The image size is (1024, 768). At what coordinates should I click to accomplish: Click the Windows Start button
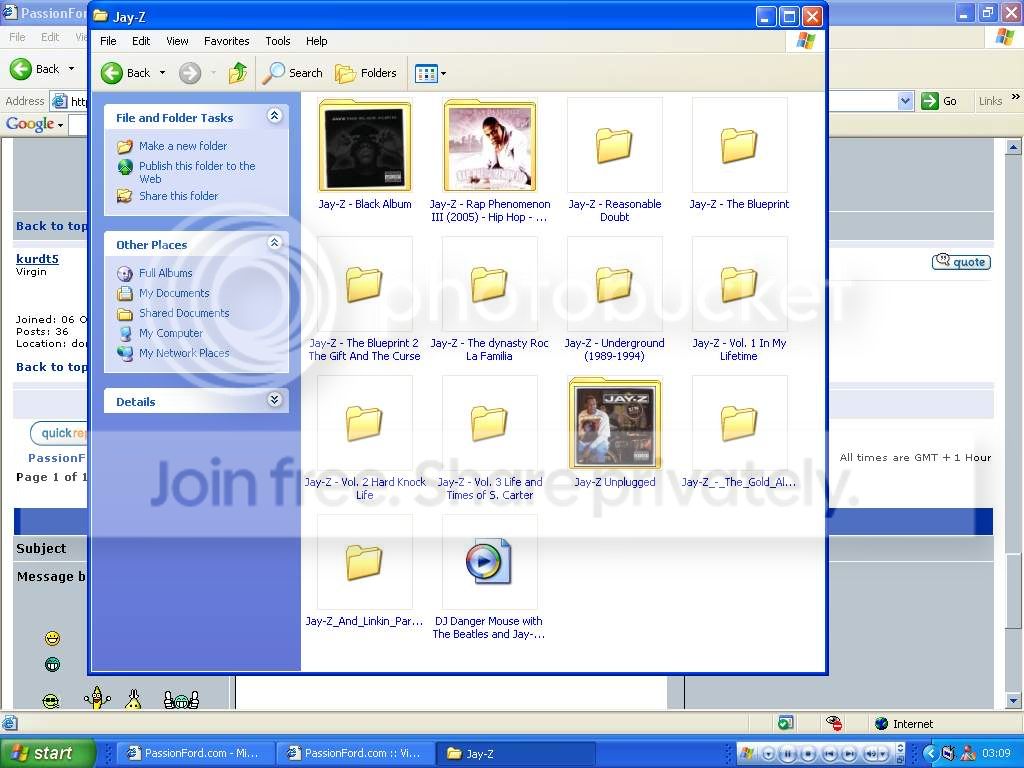click(x=48, y=753)
